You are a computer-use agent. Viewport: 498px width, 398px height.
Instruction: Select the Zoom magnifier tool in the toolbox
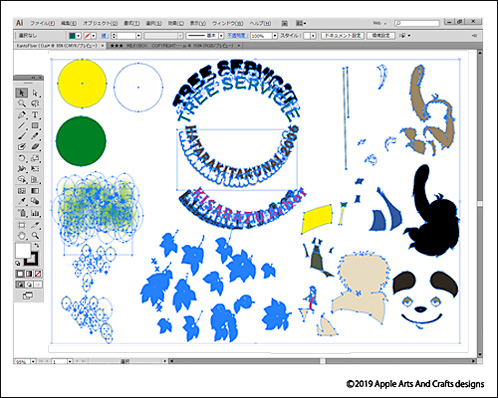pyautogui.click(x=35, y=236)
